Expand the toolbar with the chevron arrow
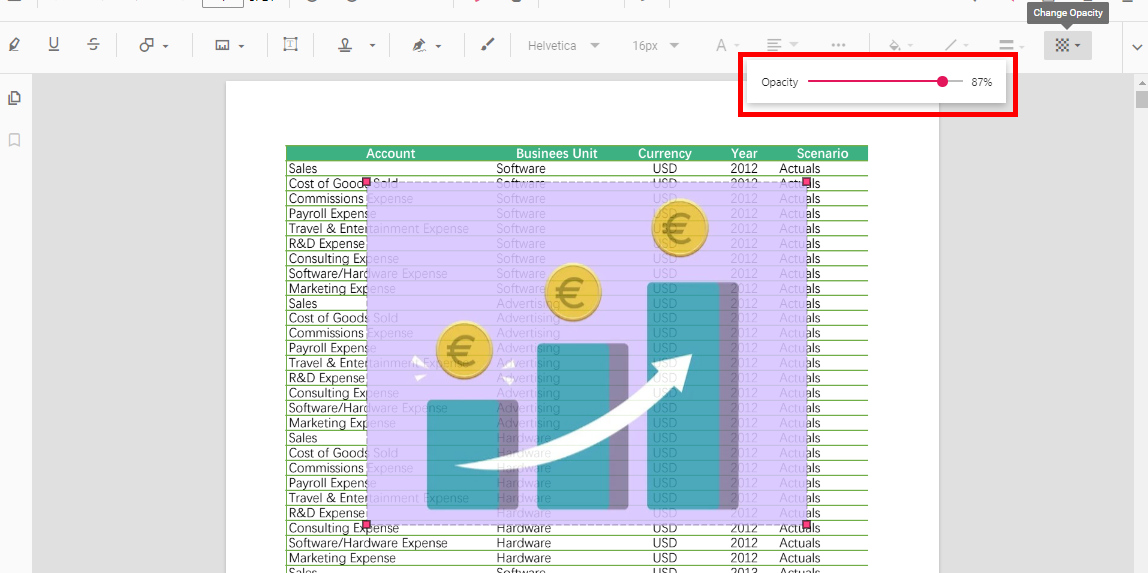The image size is (1148, 573). pos(1136,46)
